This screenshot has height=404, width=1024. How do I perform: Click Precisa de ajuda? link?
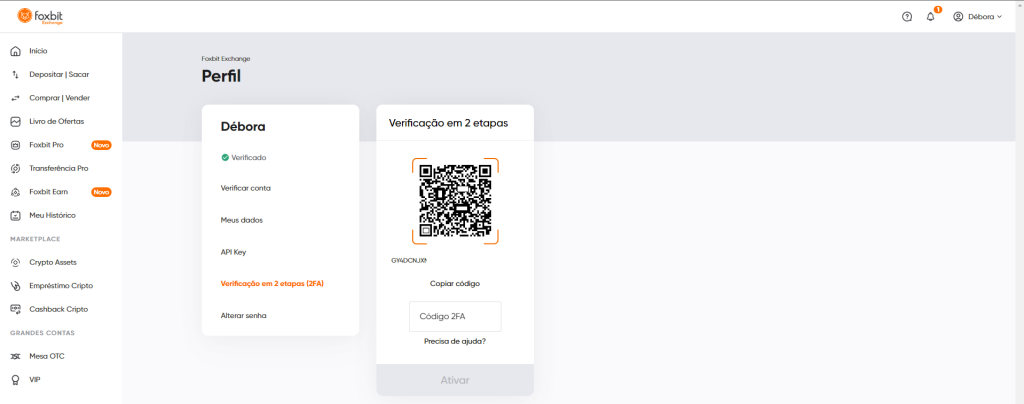coord(455,341)
